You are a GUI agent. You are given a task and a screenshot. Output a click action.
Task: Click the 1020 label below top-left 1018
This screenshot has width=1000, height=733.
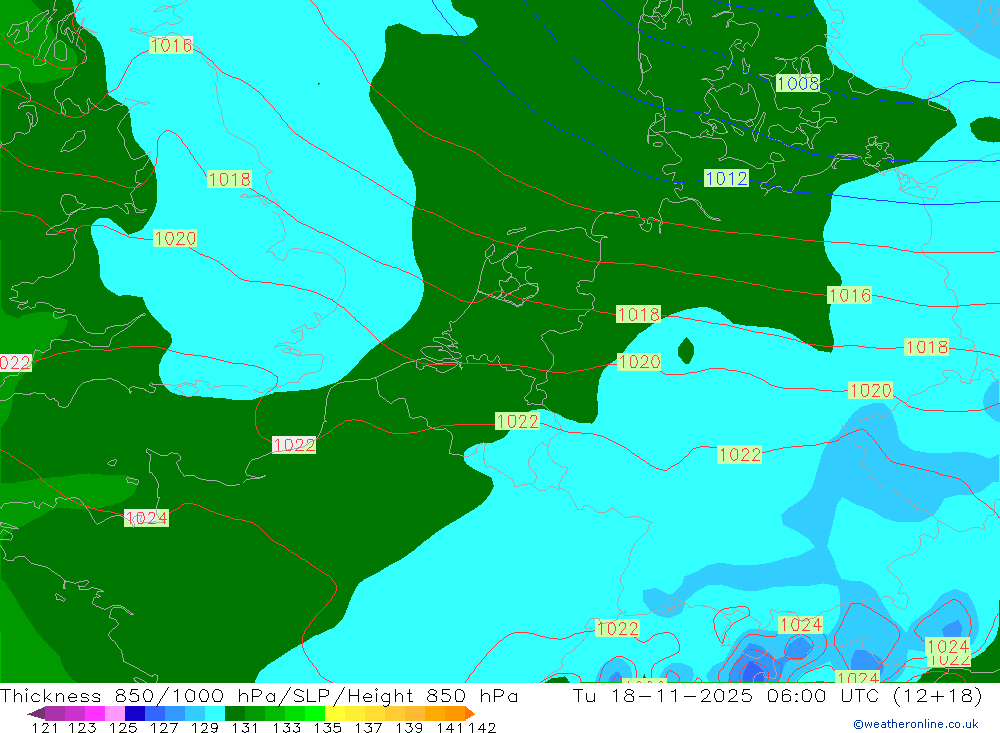tap(175, 239)
